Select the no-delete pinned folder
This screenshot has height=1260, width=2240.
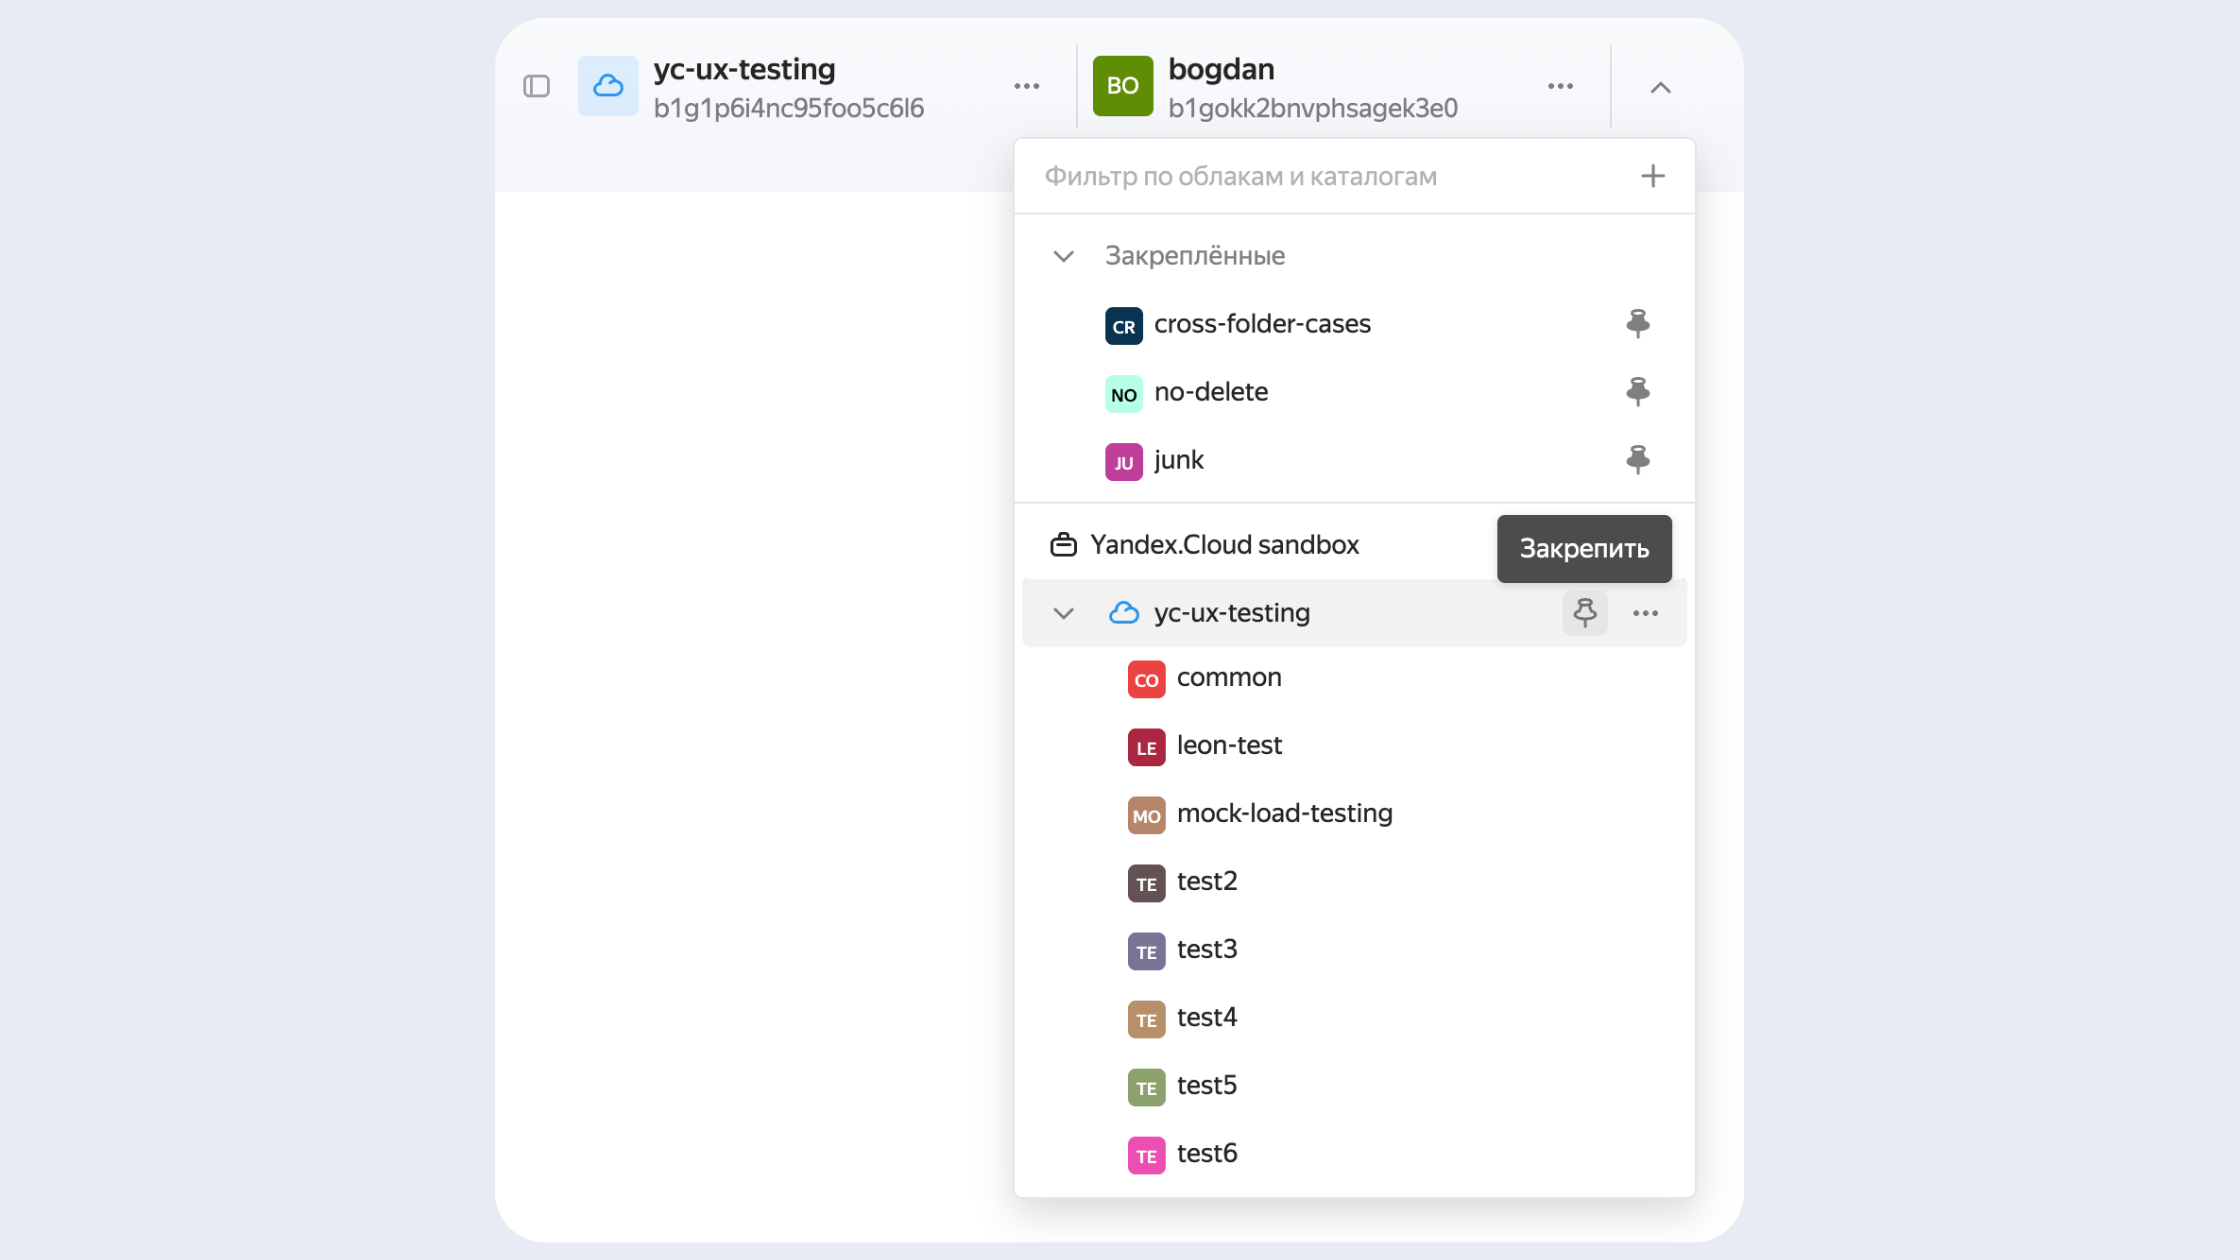pyautogui.click(x=1354, y=392)
